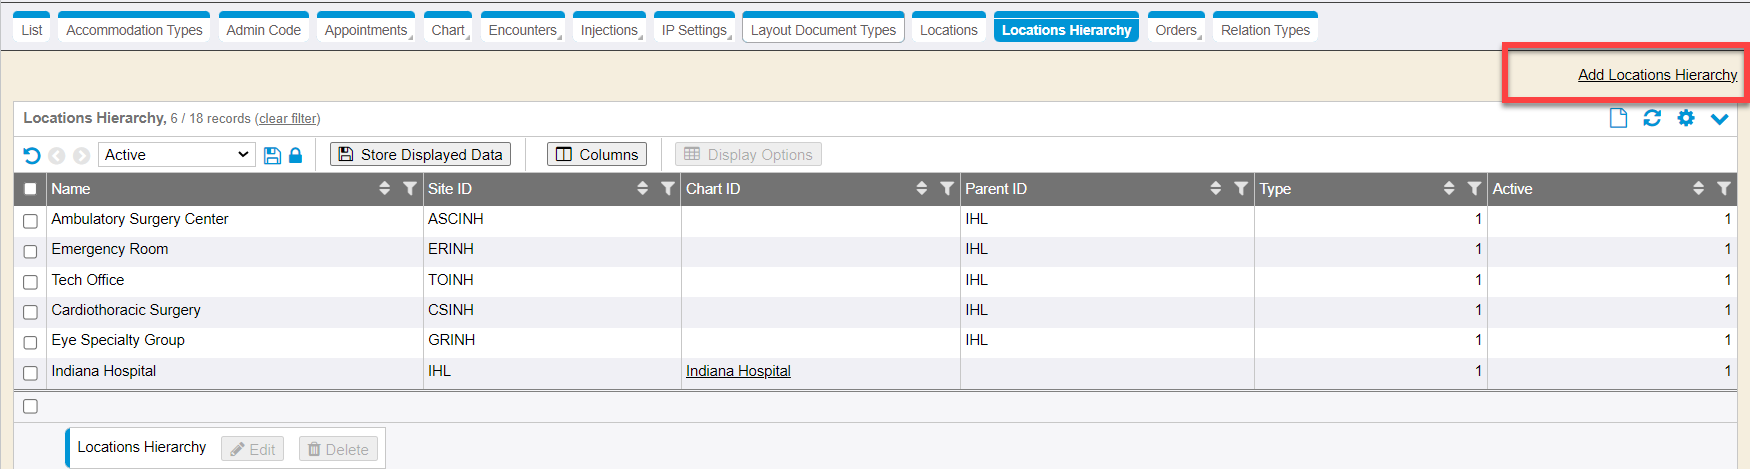Open the Accommodation Types tab
Screen dimensions: 1750x469
tap(134, 30)
